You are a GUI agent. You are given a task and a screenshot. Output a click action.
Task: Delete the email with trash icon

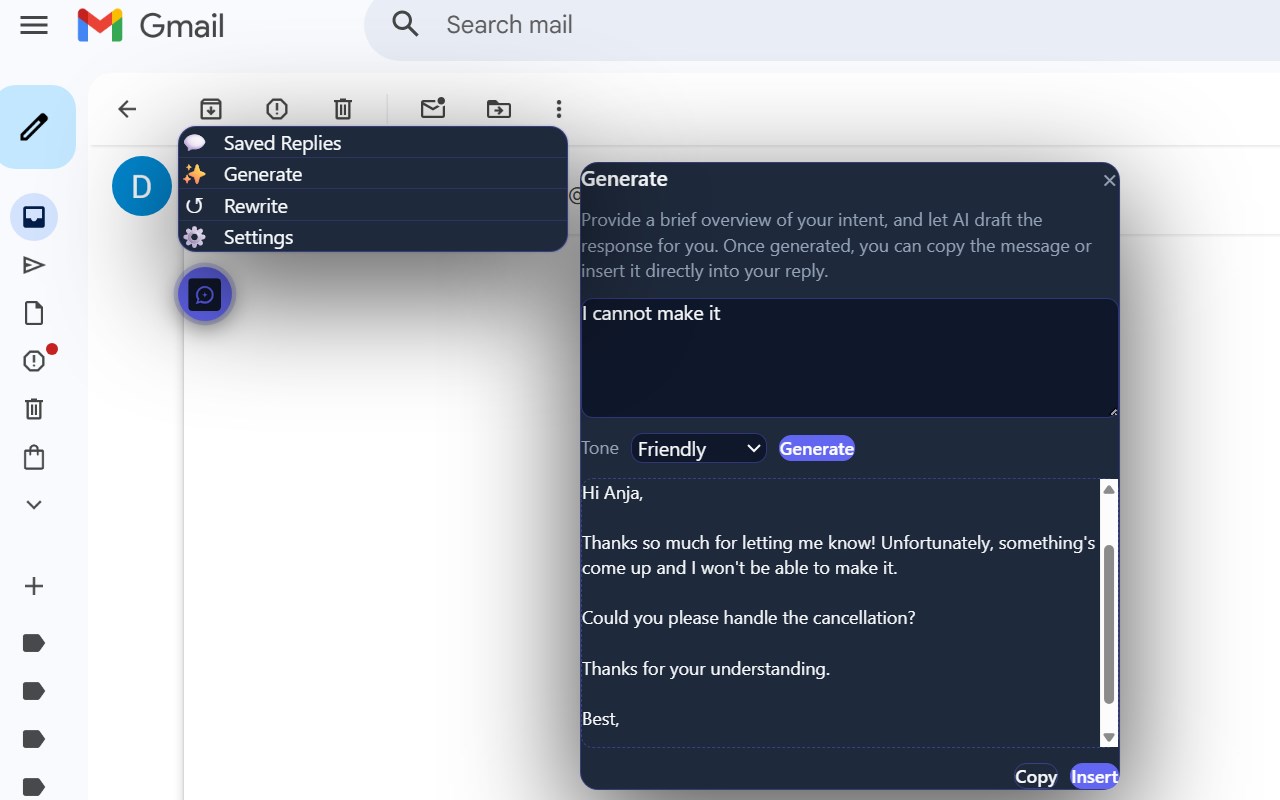(343, 109)
